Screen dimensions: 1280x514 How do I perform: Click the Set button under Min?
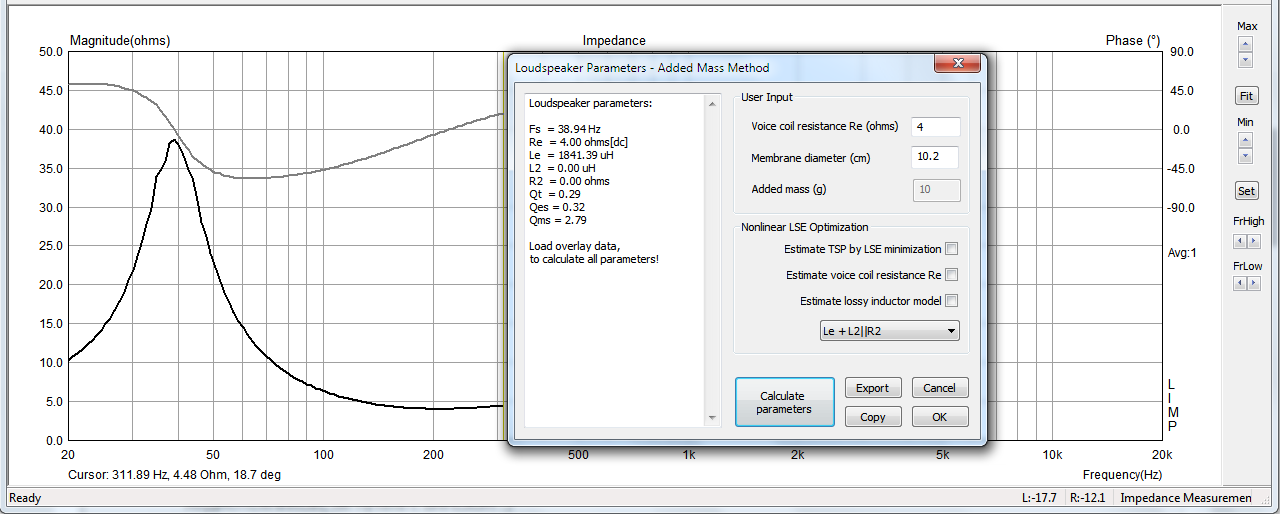click(1246, 191)
